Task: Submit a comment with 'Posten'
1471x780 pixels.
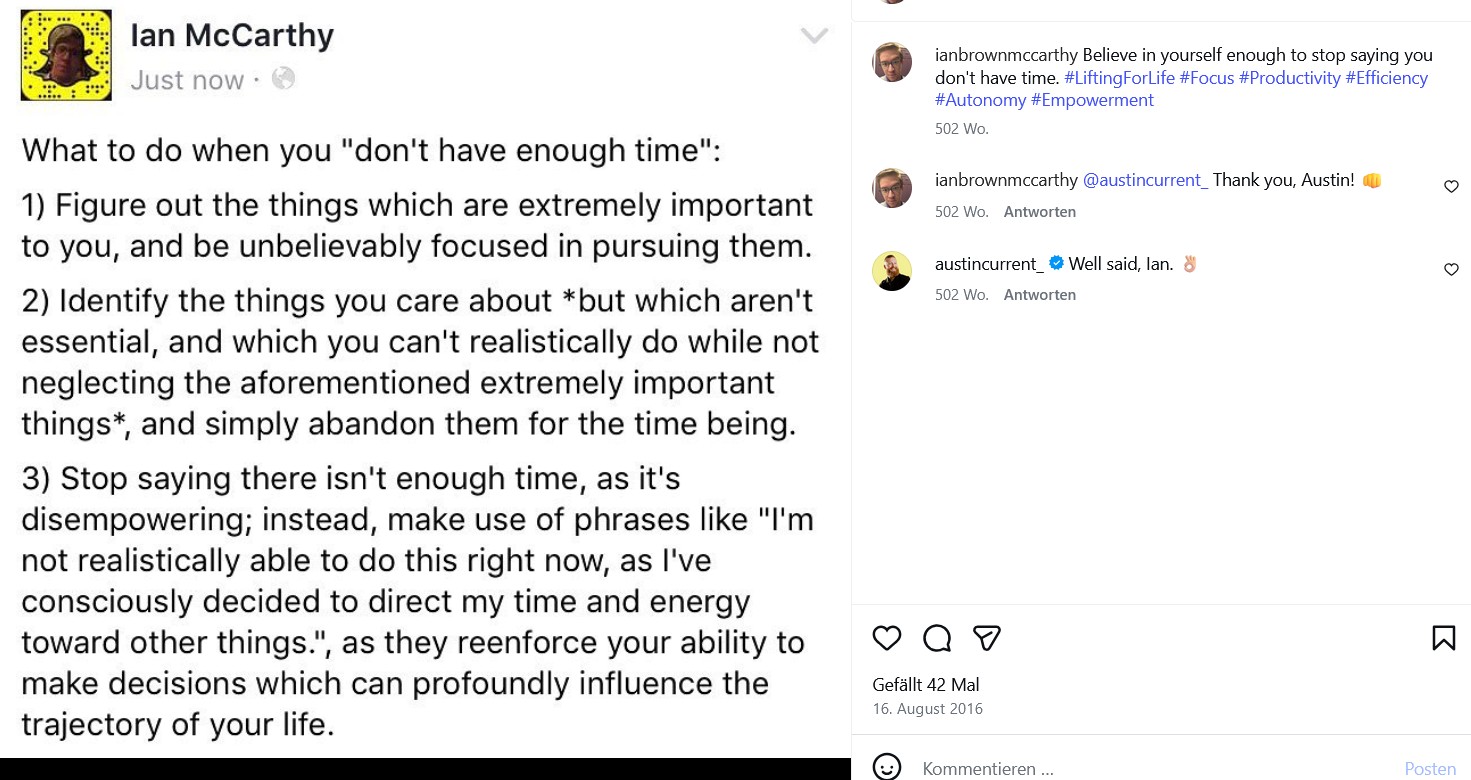Action: pyautogui.click(x=1430, y=768)
